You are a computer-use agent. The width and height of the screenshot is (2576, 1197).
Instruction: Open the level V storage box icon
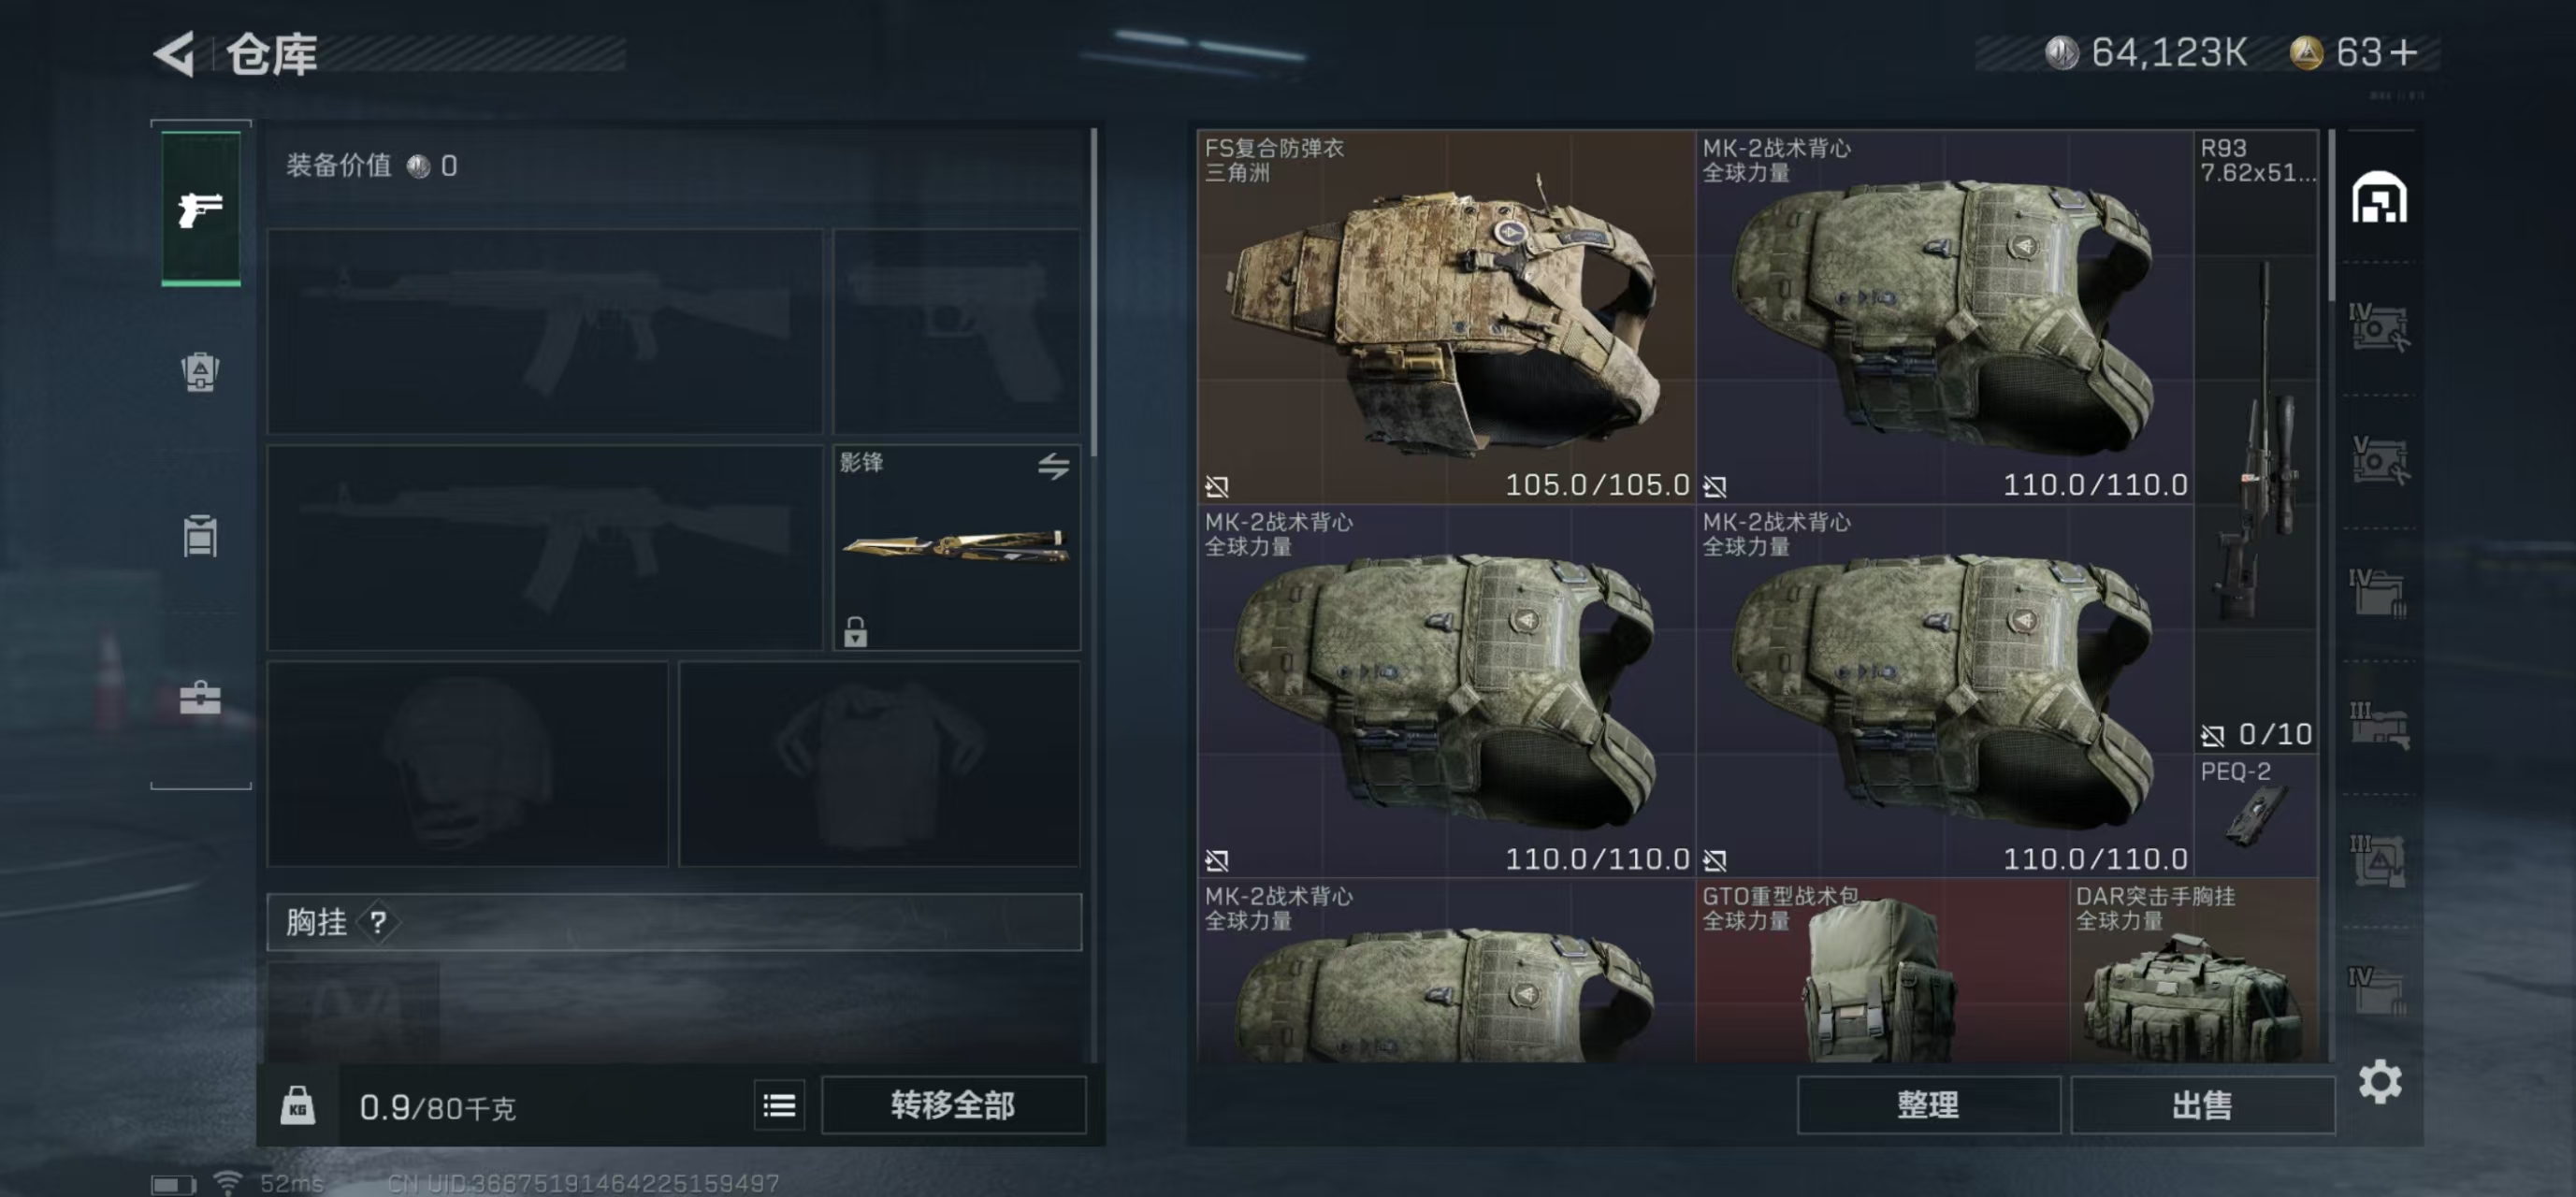2379,460
